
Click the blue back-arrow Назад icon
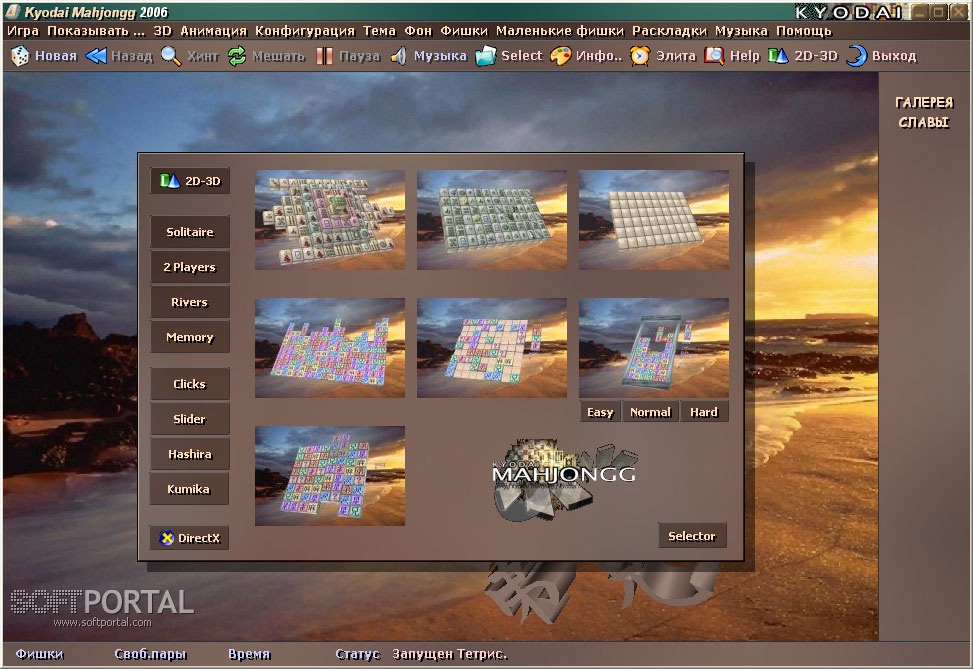pyautogui.click(x=96, y=56)
